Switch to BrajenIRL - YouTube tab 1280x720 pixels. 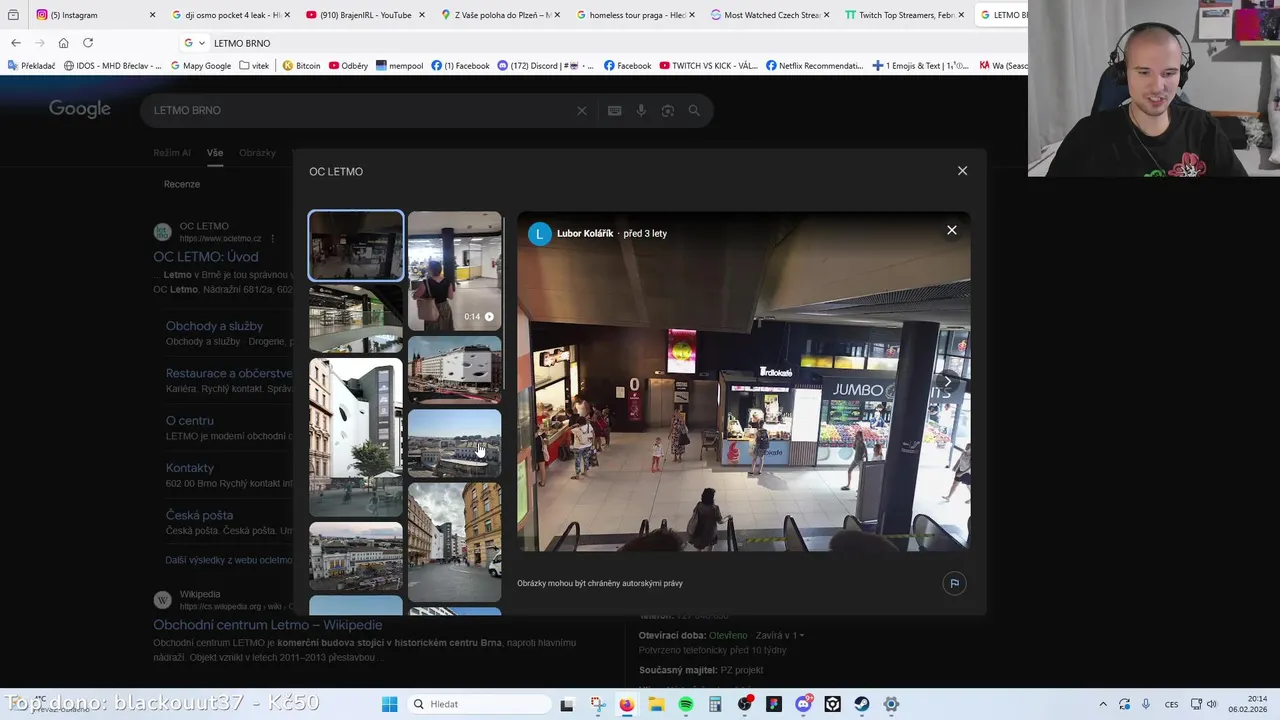click(x=364, y=15)
